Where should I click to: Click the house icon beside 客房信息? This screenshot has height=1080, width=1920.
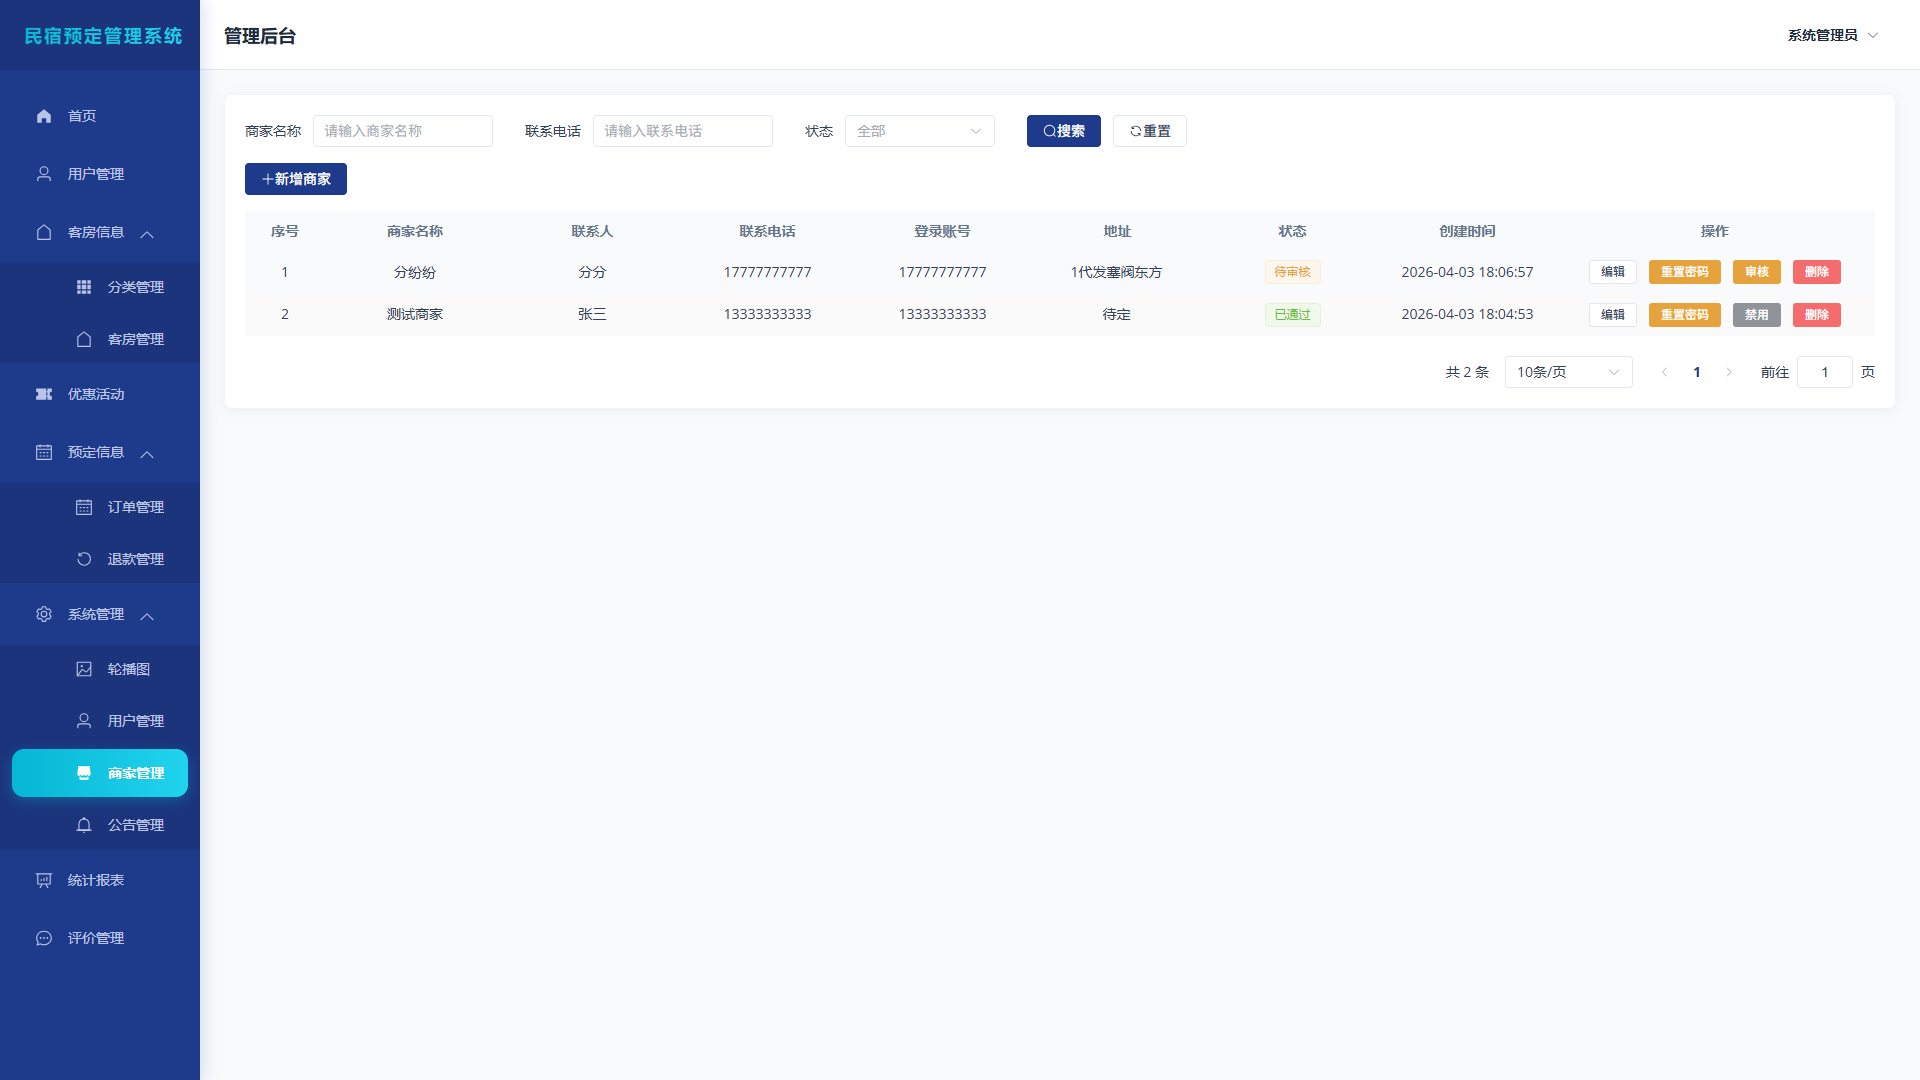coord(44,232)
